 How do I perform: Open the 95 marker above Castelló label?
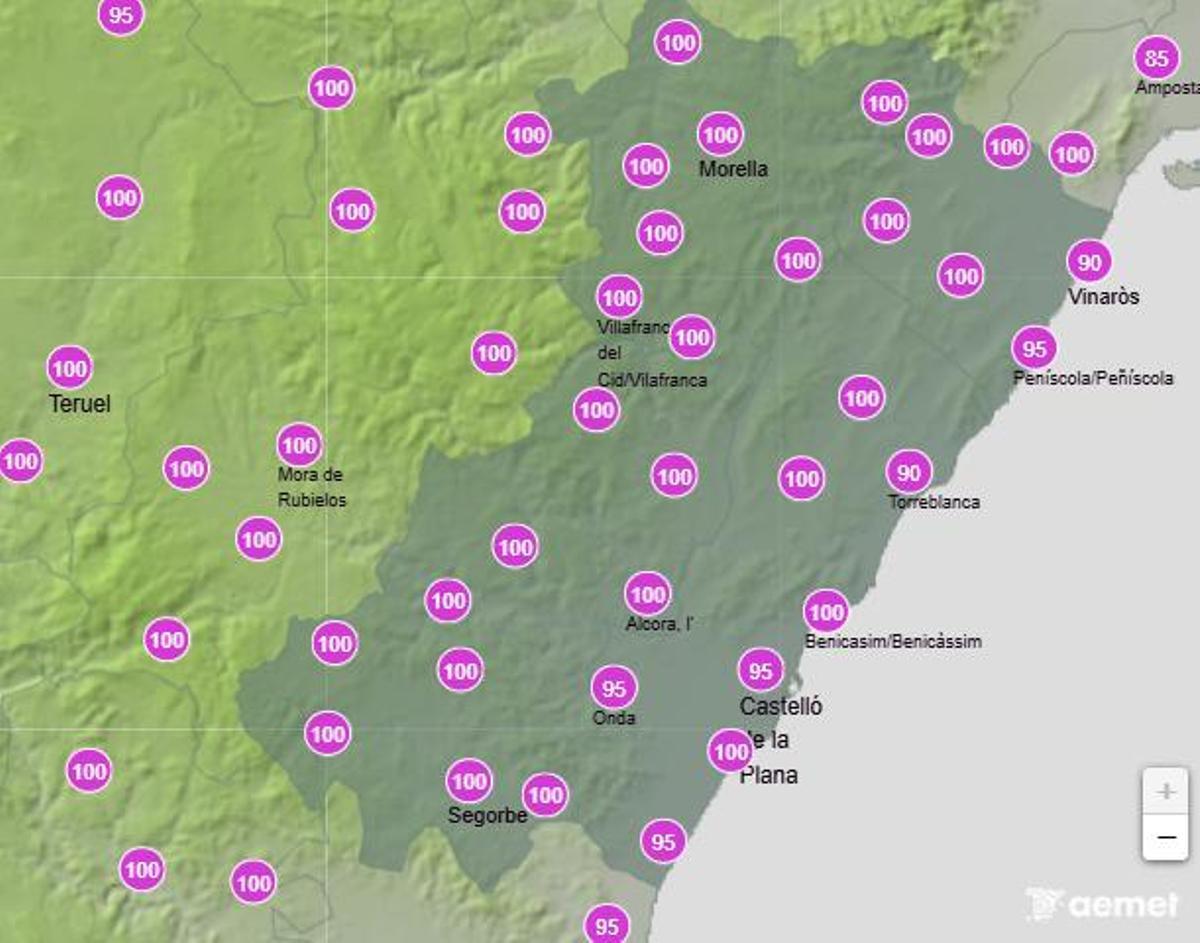click(760, 670)
